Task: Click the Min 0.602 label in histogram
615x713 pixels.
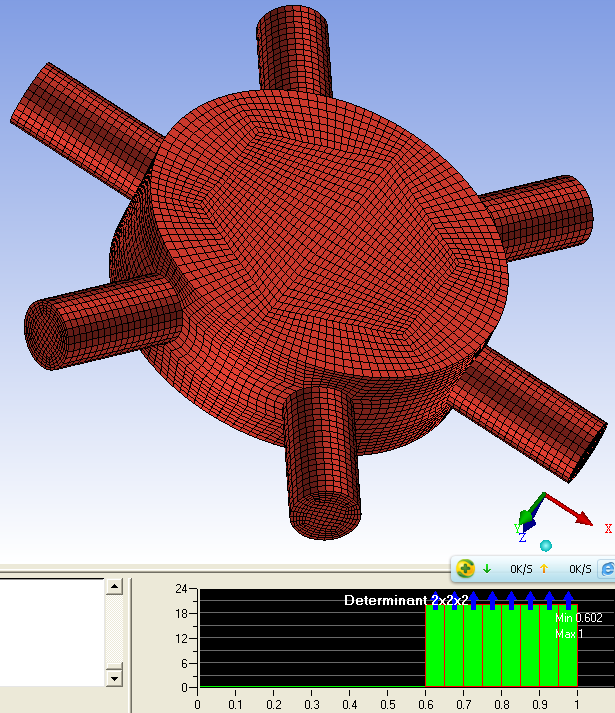Action: click(577, 618)
